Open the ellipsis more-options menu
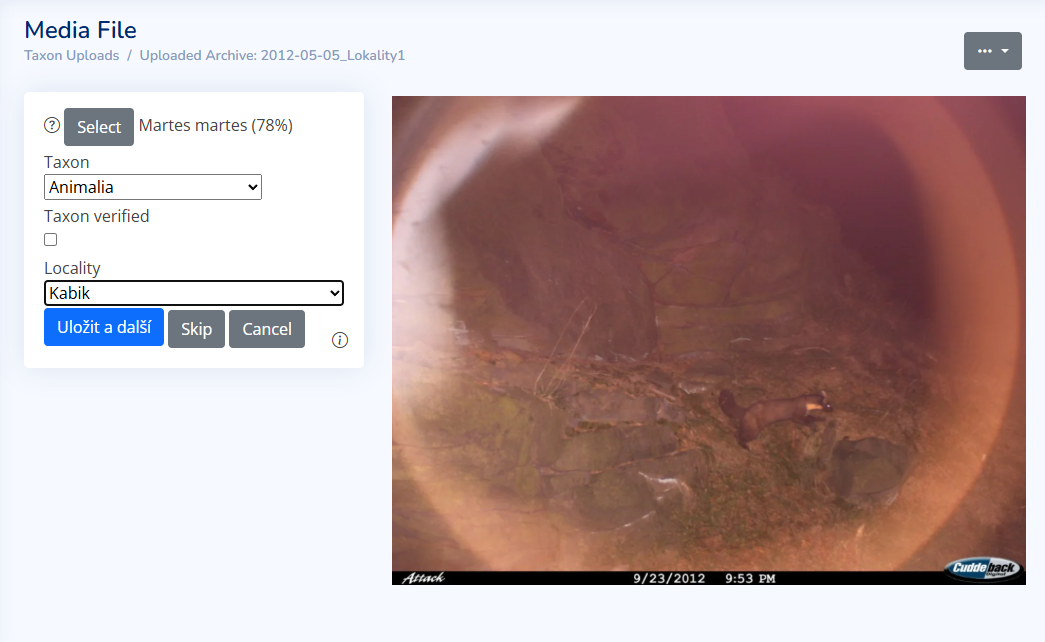Viewport: 1045px width, 642px height. click(992, 51)
